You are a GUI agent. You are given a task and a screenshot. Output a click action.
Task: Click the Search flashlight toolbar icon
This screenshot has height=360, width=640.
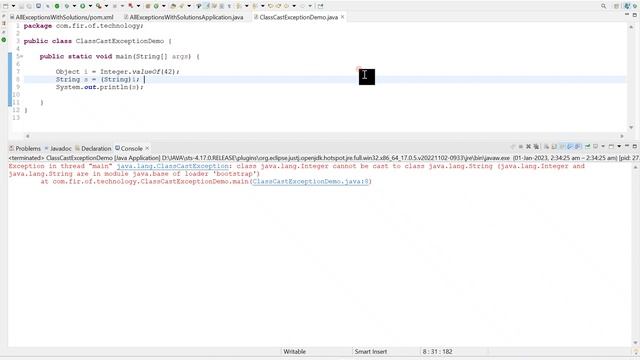click(182, 6)
